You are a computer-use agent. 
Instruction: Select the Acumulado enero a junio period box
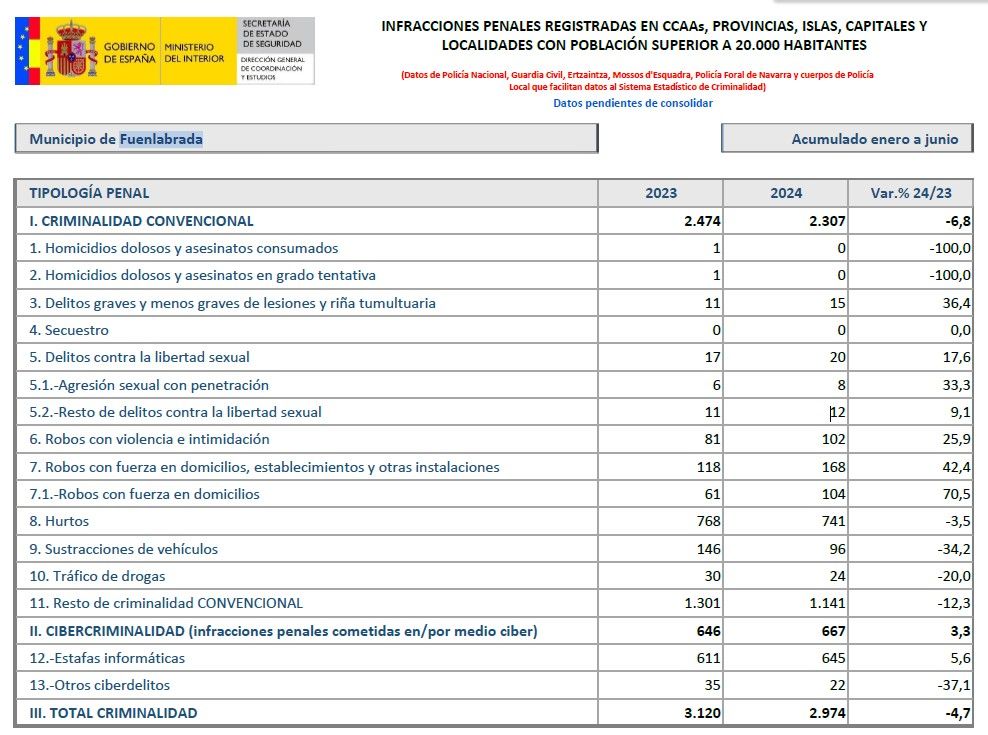pos(846,139)
